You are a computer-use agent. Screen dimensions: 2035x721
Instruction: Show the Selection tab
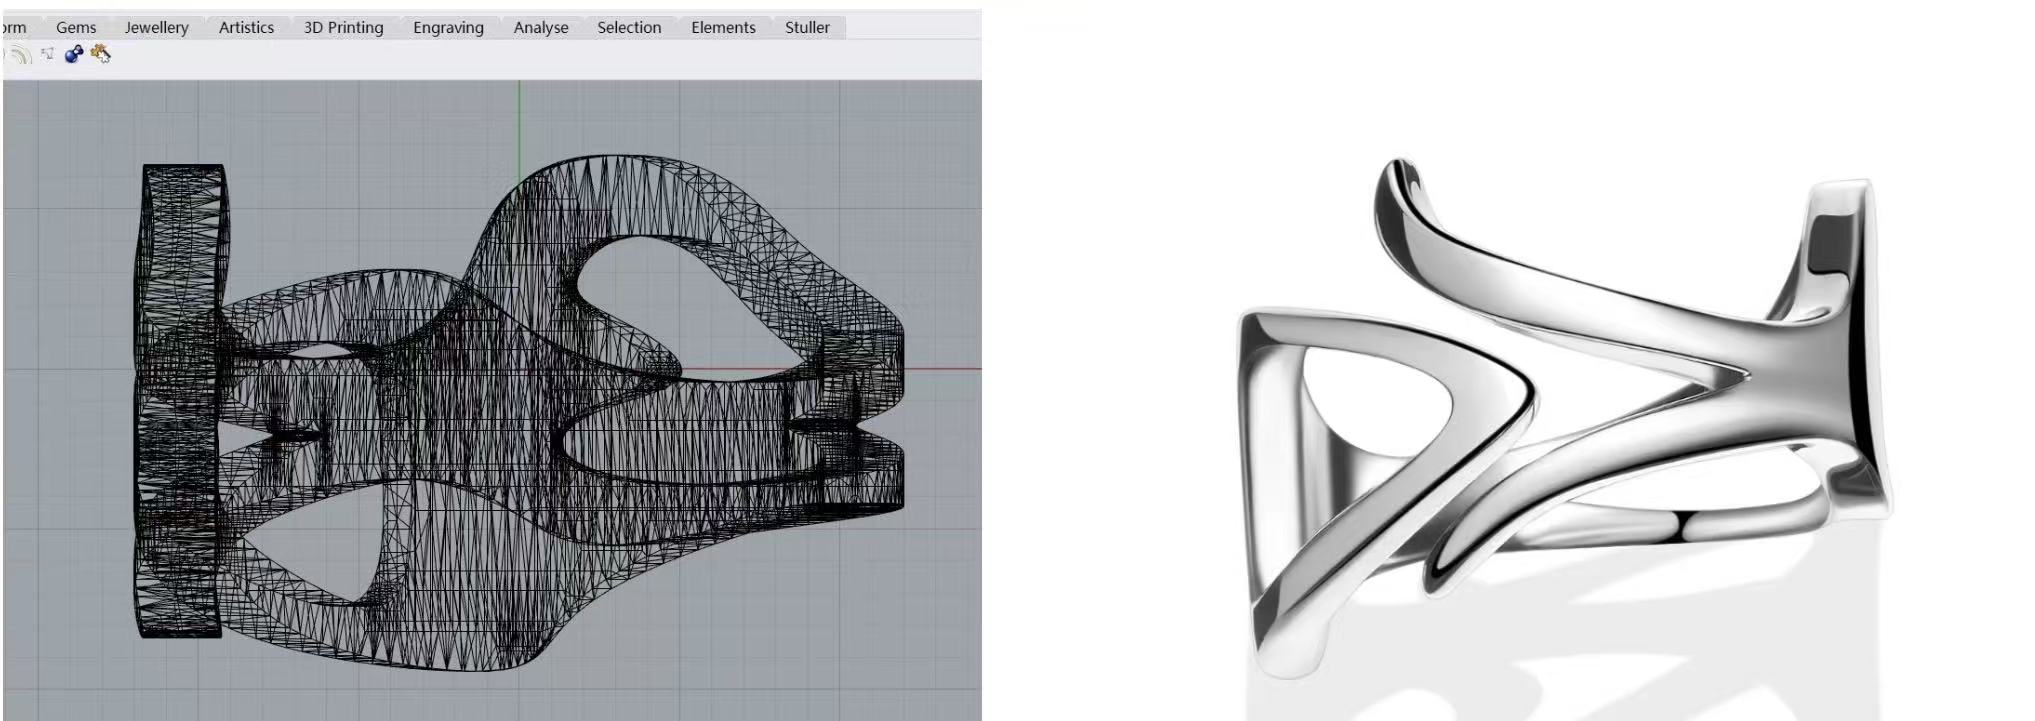(x=629, y=28)
